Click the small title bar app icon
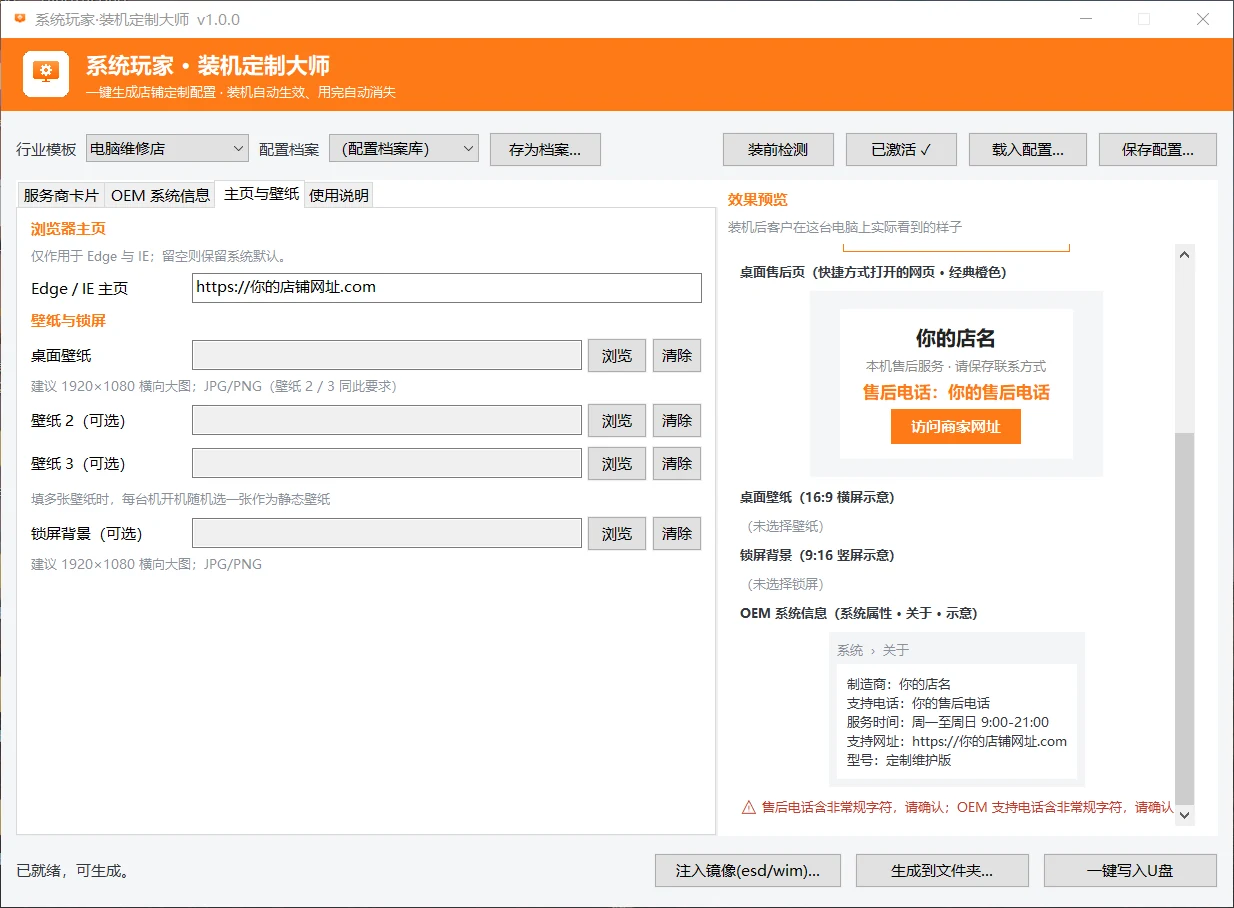Image resolution: width=1234 pixels, height=908 pixels. click(x=20, y=19)
